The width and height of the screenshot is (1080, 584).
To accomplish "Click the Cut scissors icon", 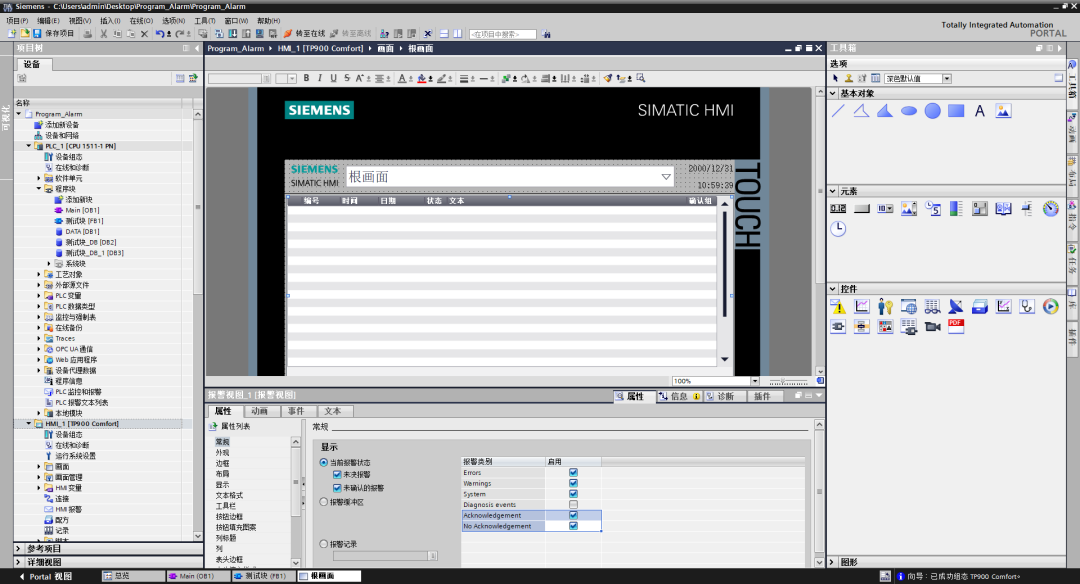I will coord(103,33).
